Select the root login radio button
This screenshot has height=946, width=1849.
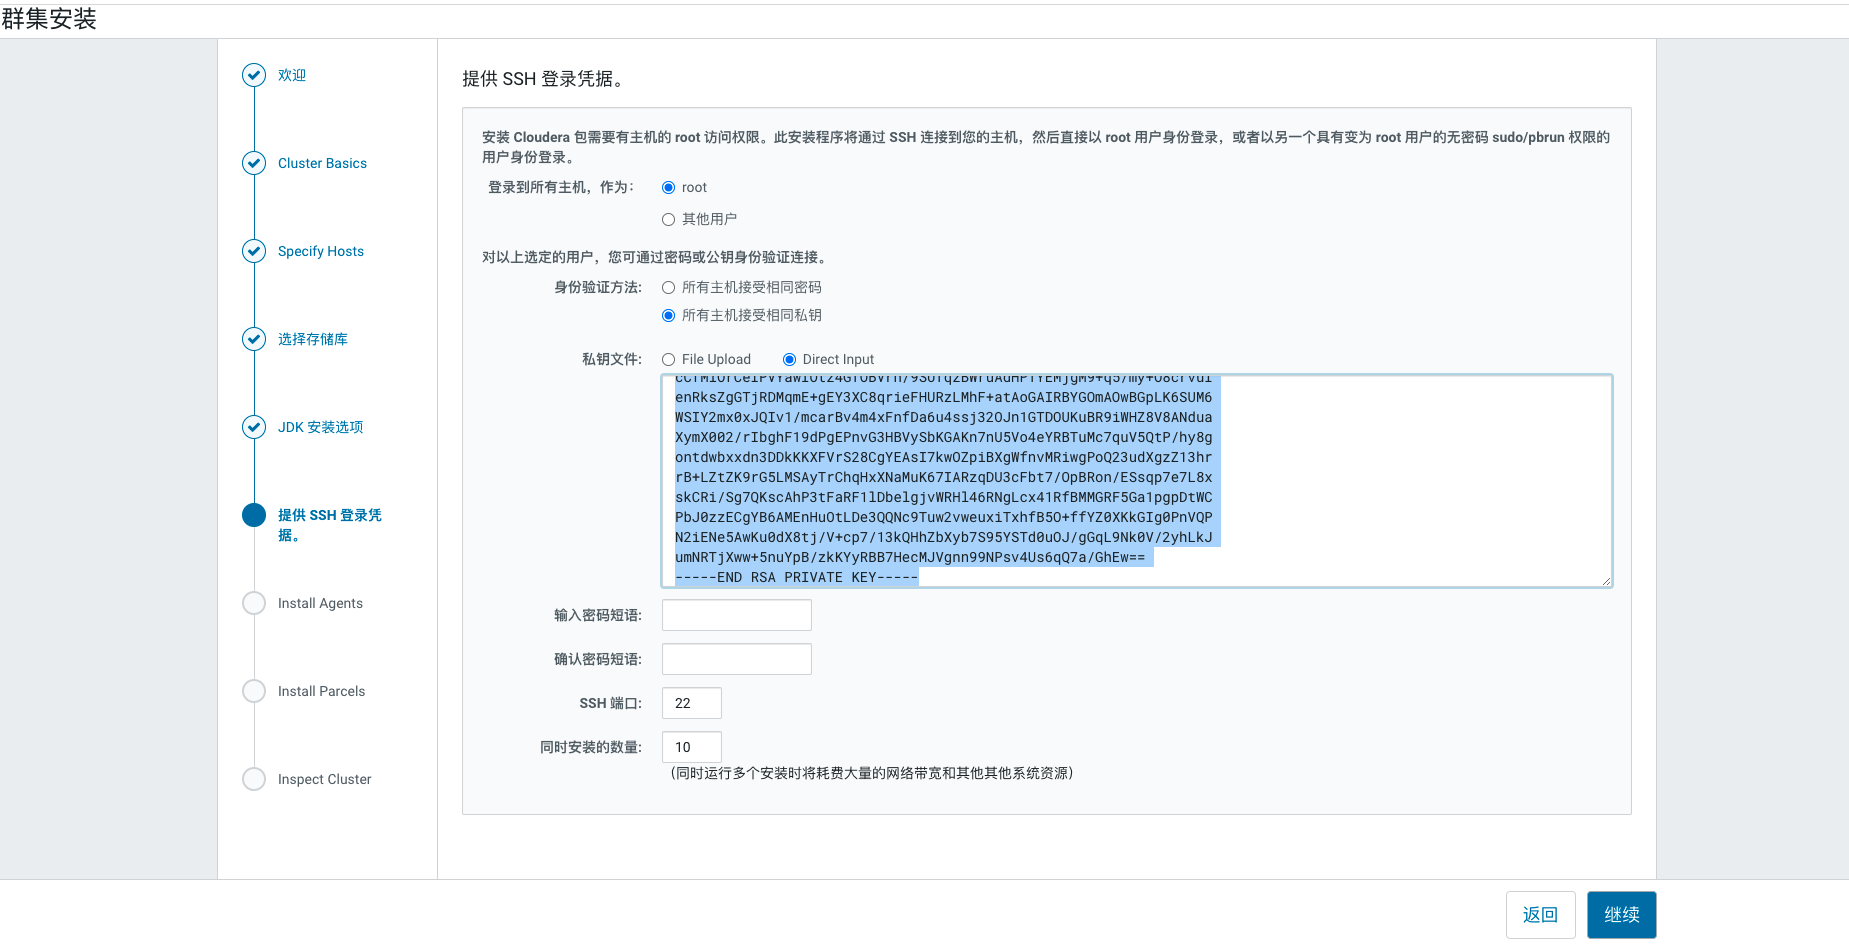[x=668, y=188]
